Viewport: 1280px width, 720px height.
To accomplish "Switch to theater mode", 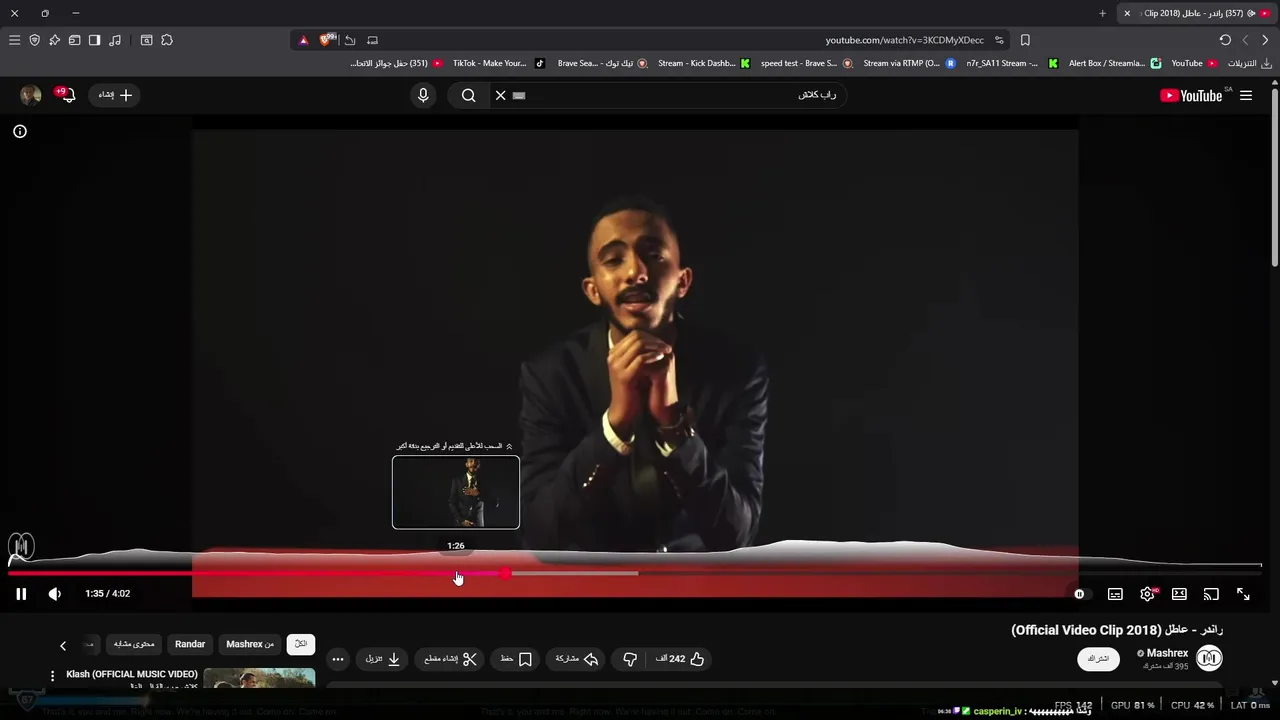I will coord(1179,594).
